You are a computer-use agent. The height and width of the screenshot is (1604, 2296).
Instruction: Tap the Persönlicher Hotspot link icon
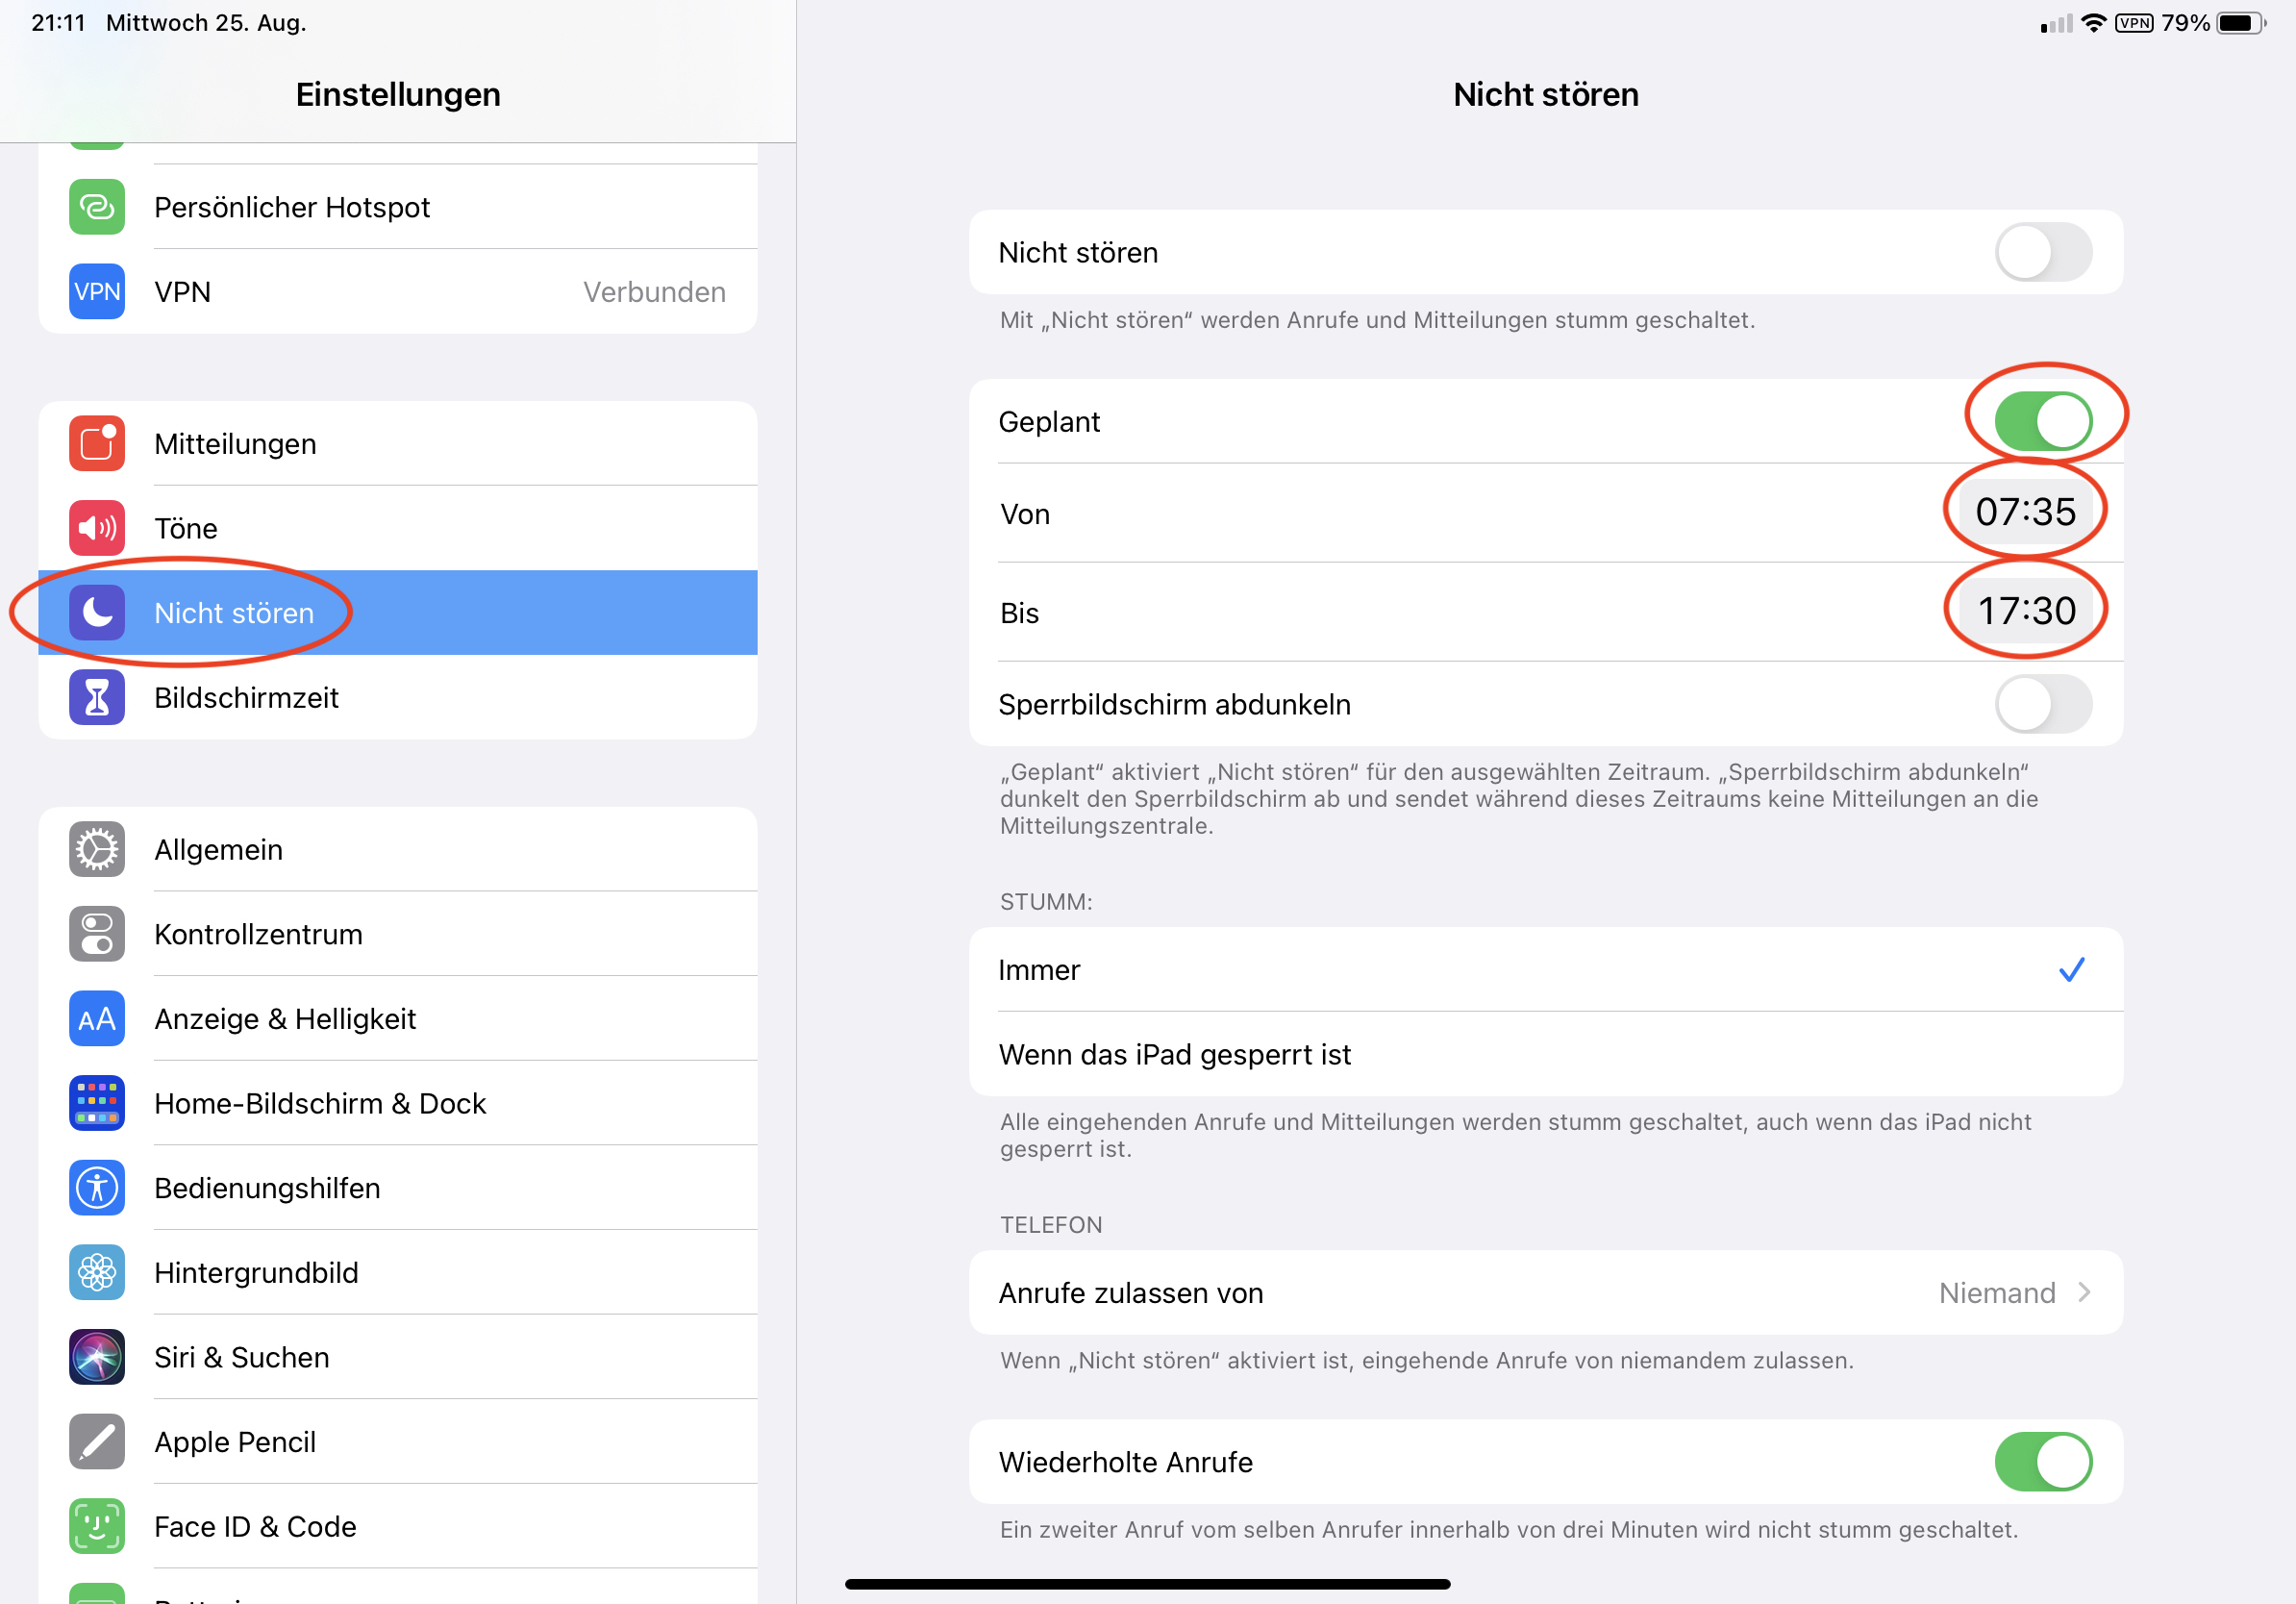(97, 207)
